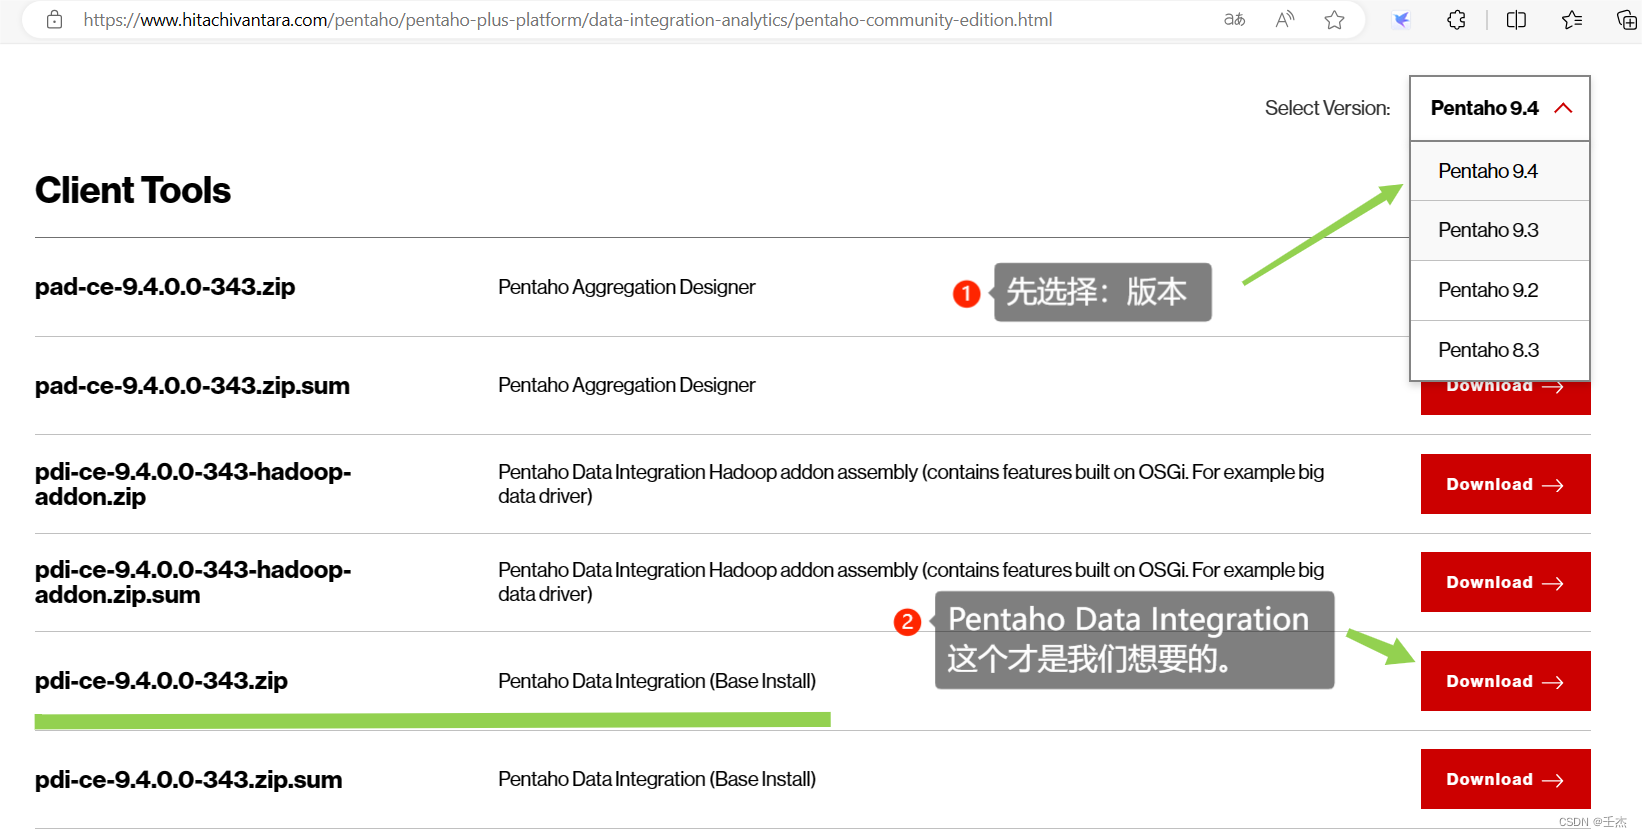Select Pentaho 9.4 from version list
Screen dimensions: 1642x837
click(1500, 171)
